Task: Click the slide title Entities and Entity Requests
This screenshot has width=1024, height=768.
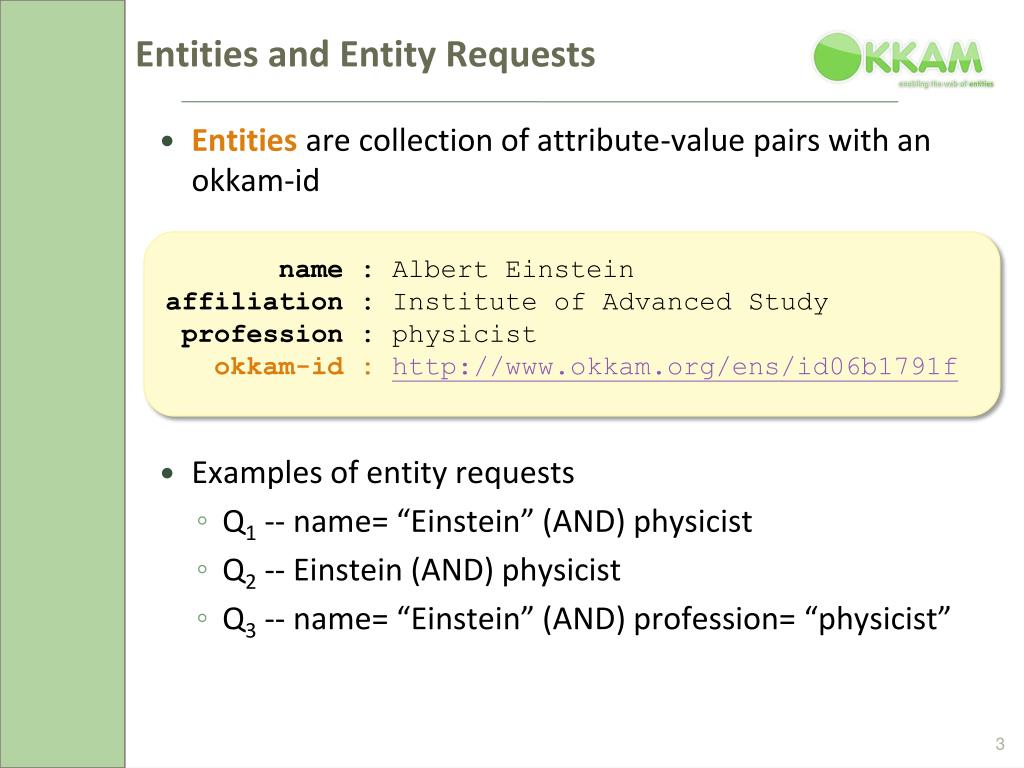Action: (x=365, y=54)
